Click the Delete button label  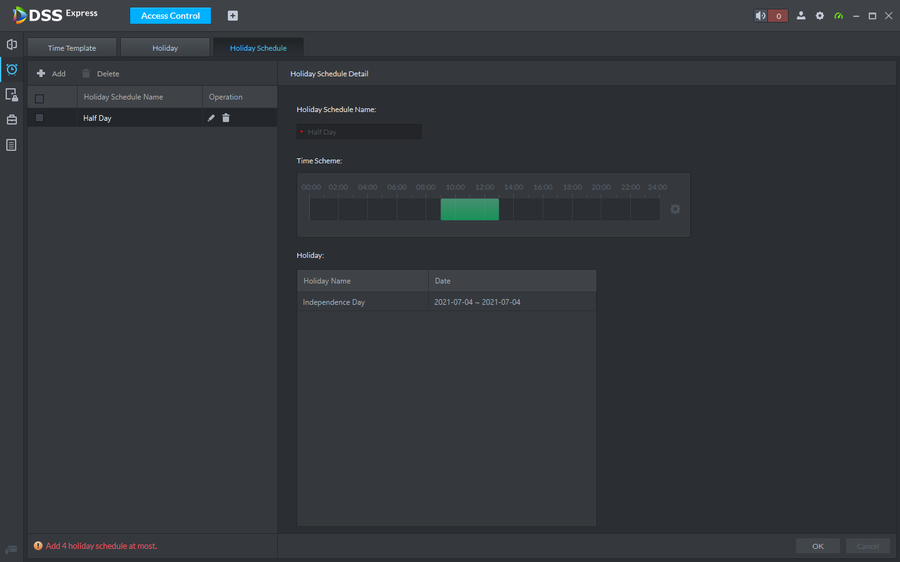[x=108, y=73]
